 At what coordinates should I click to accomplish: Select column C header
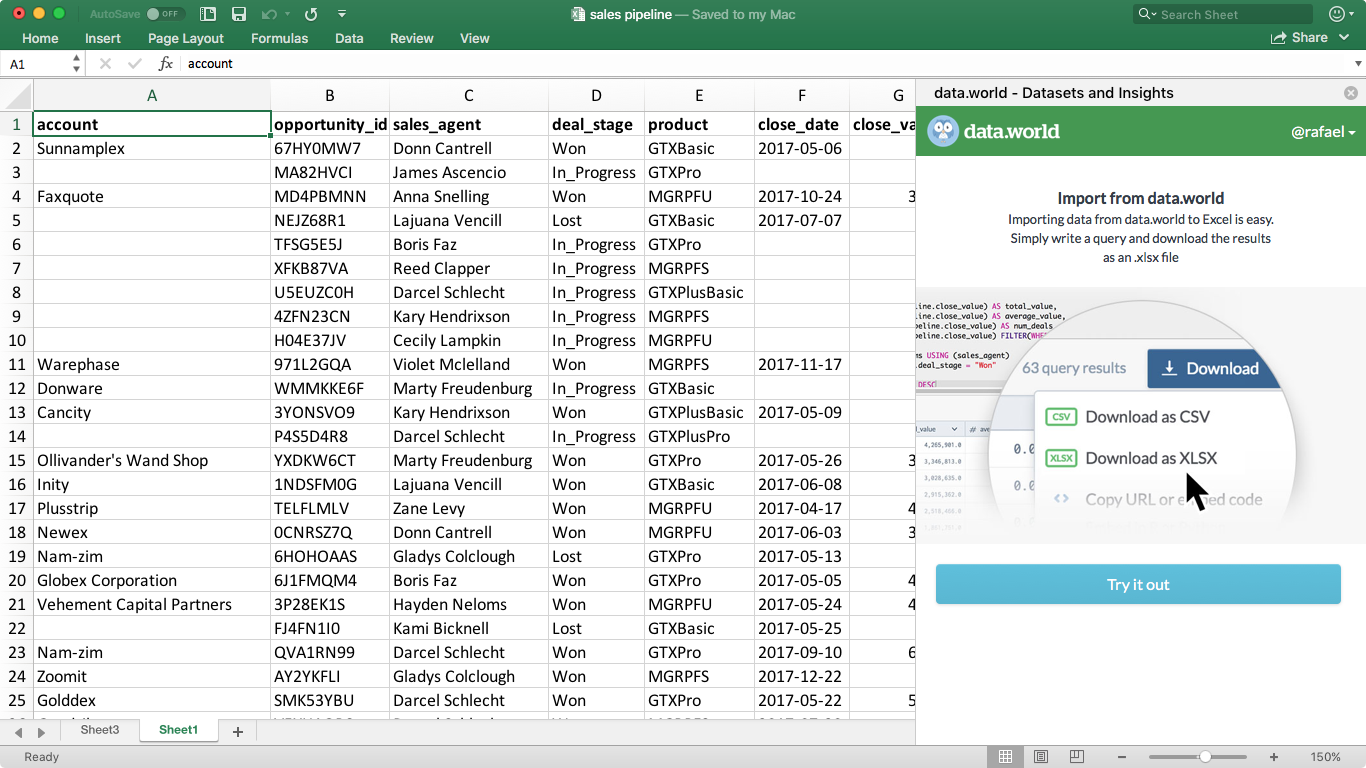(x=469, y=96)
